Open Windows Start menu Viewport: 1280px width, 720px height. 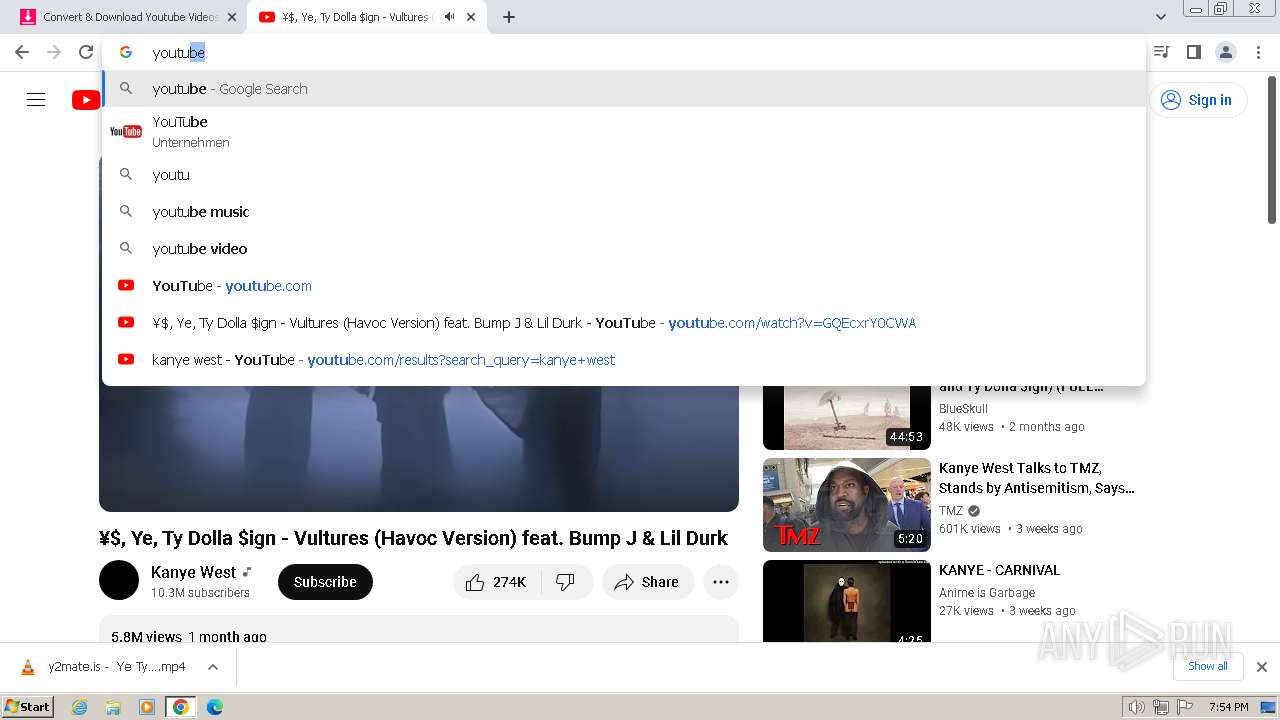click(28, 707)
